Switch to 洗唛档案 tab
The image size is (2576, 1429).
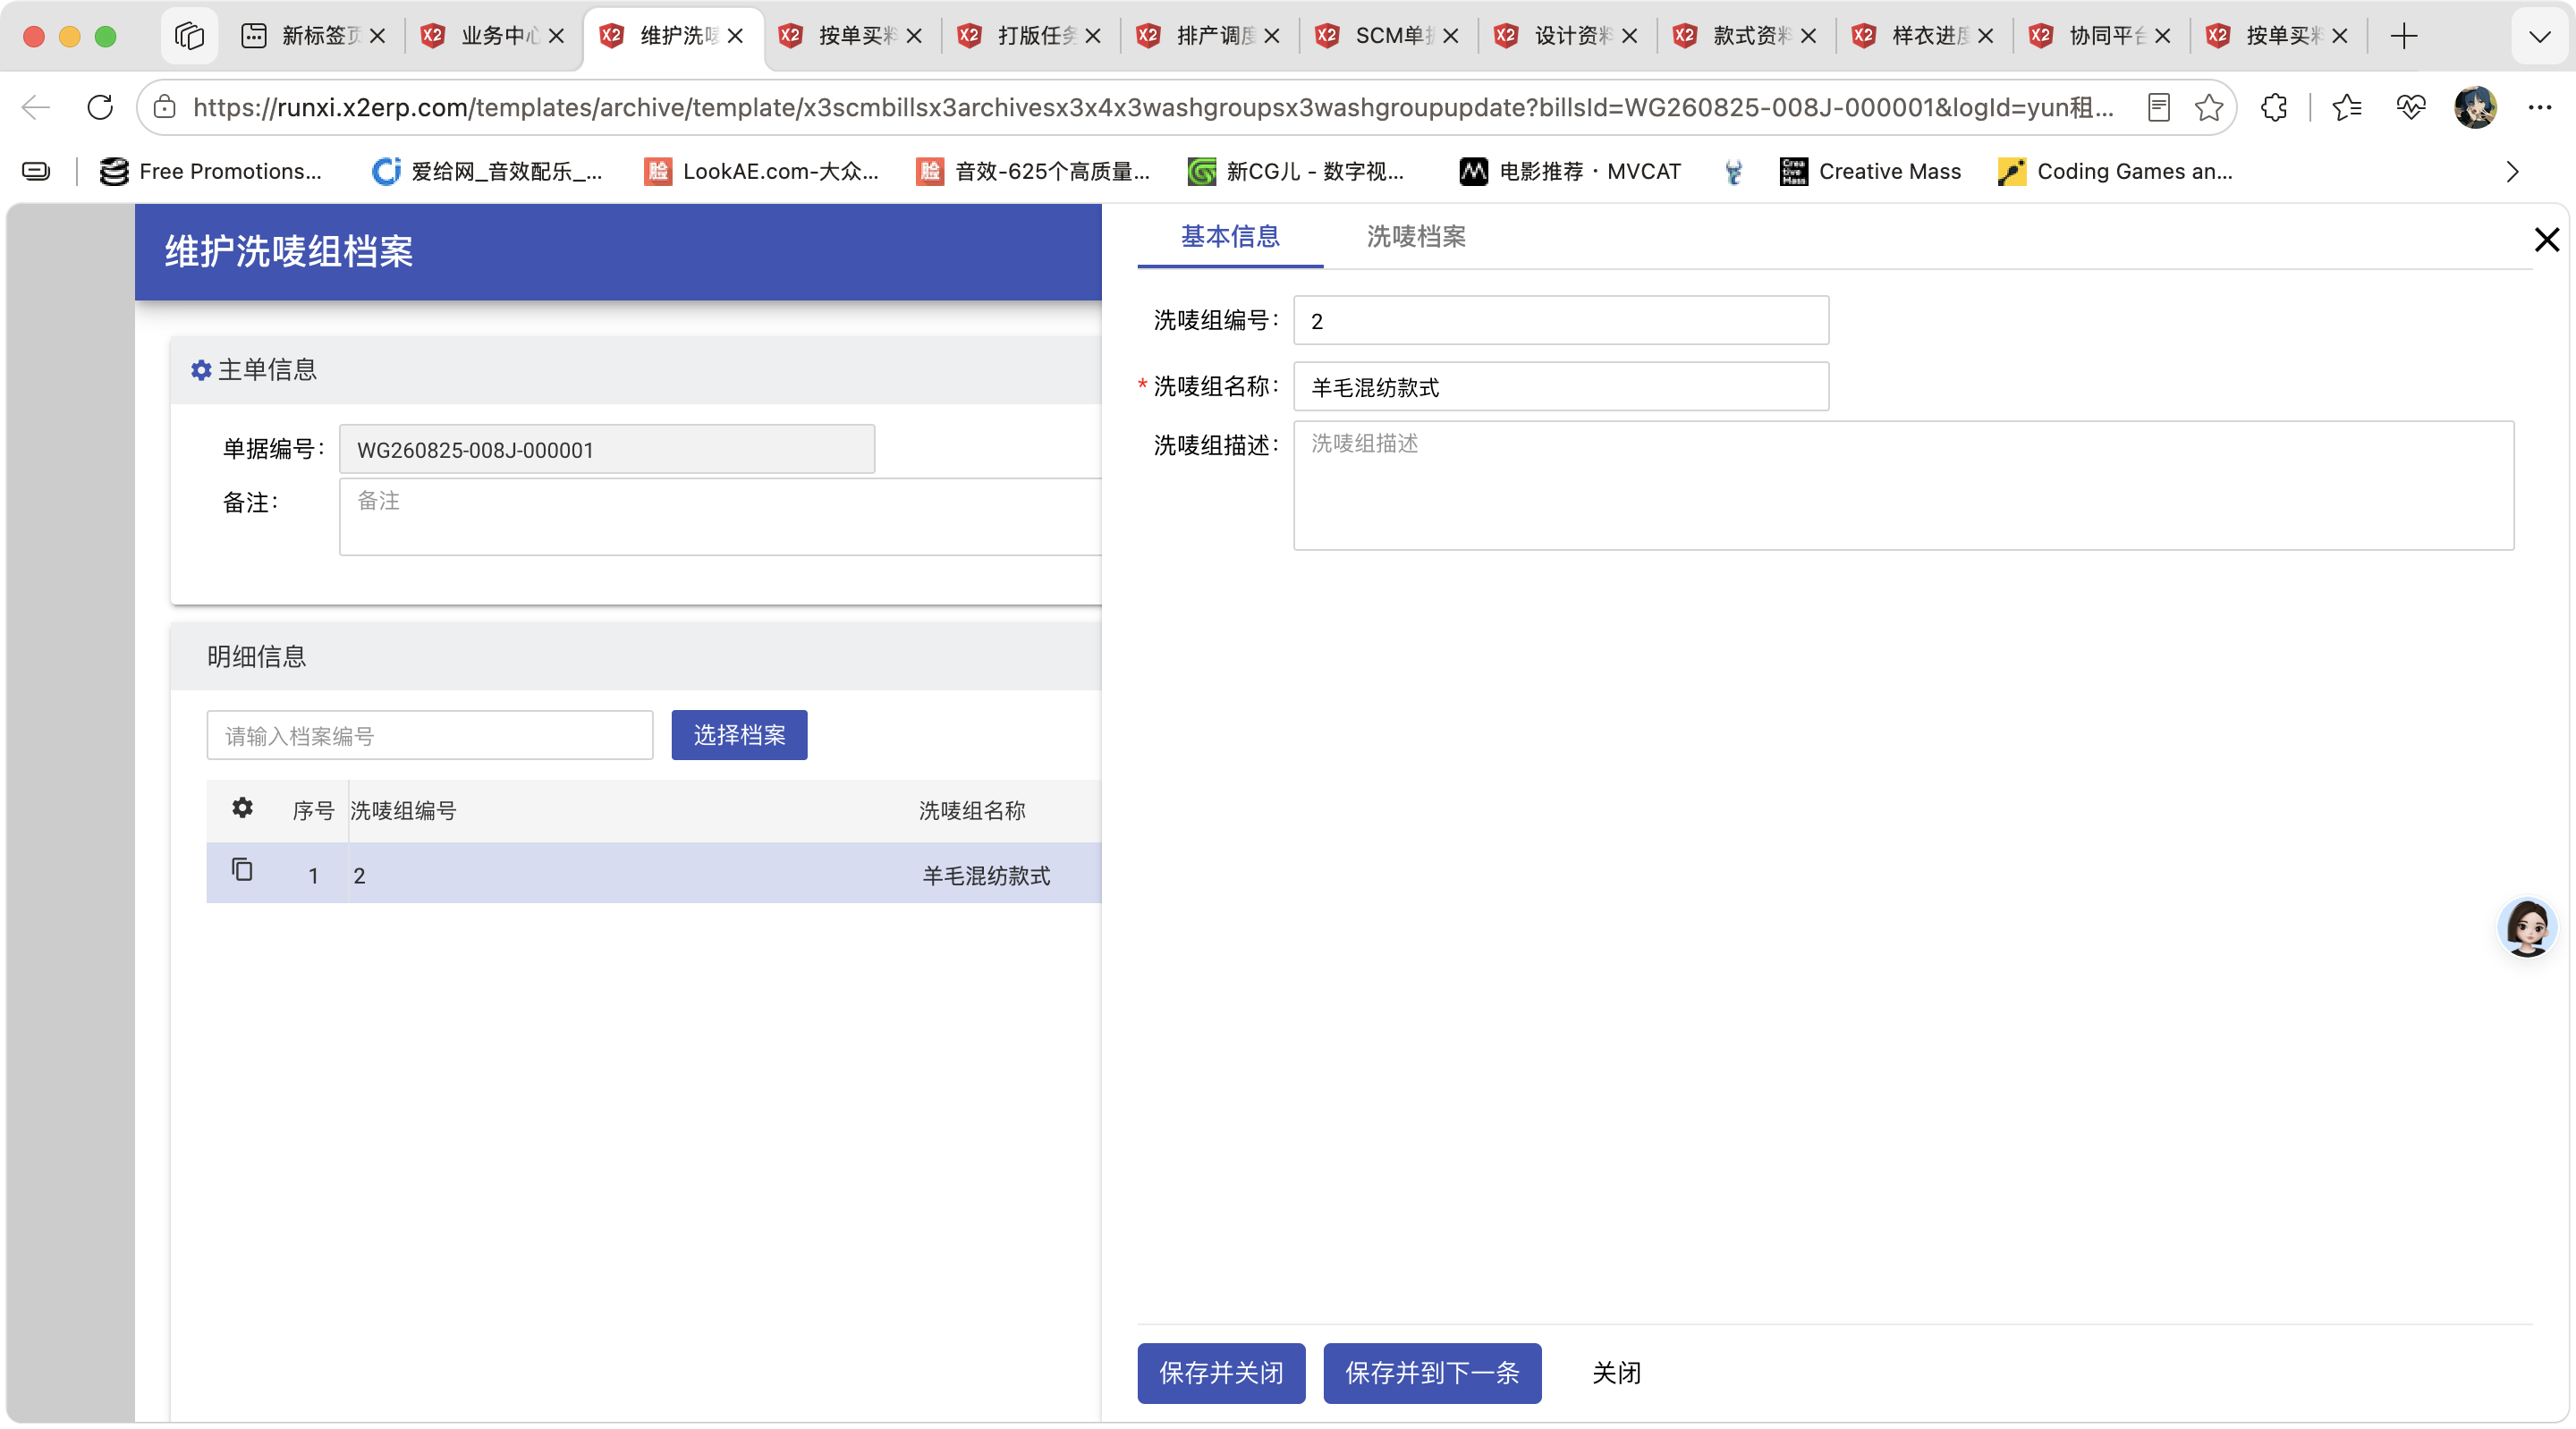point(1416,237)
